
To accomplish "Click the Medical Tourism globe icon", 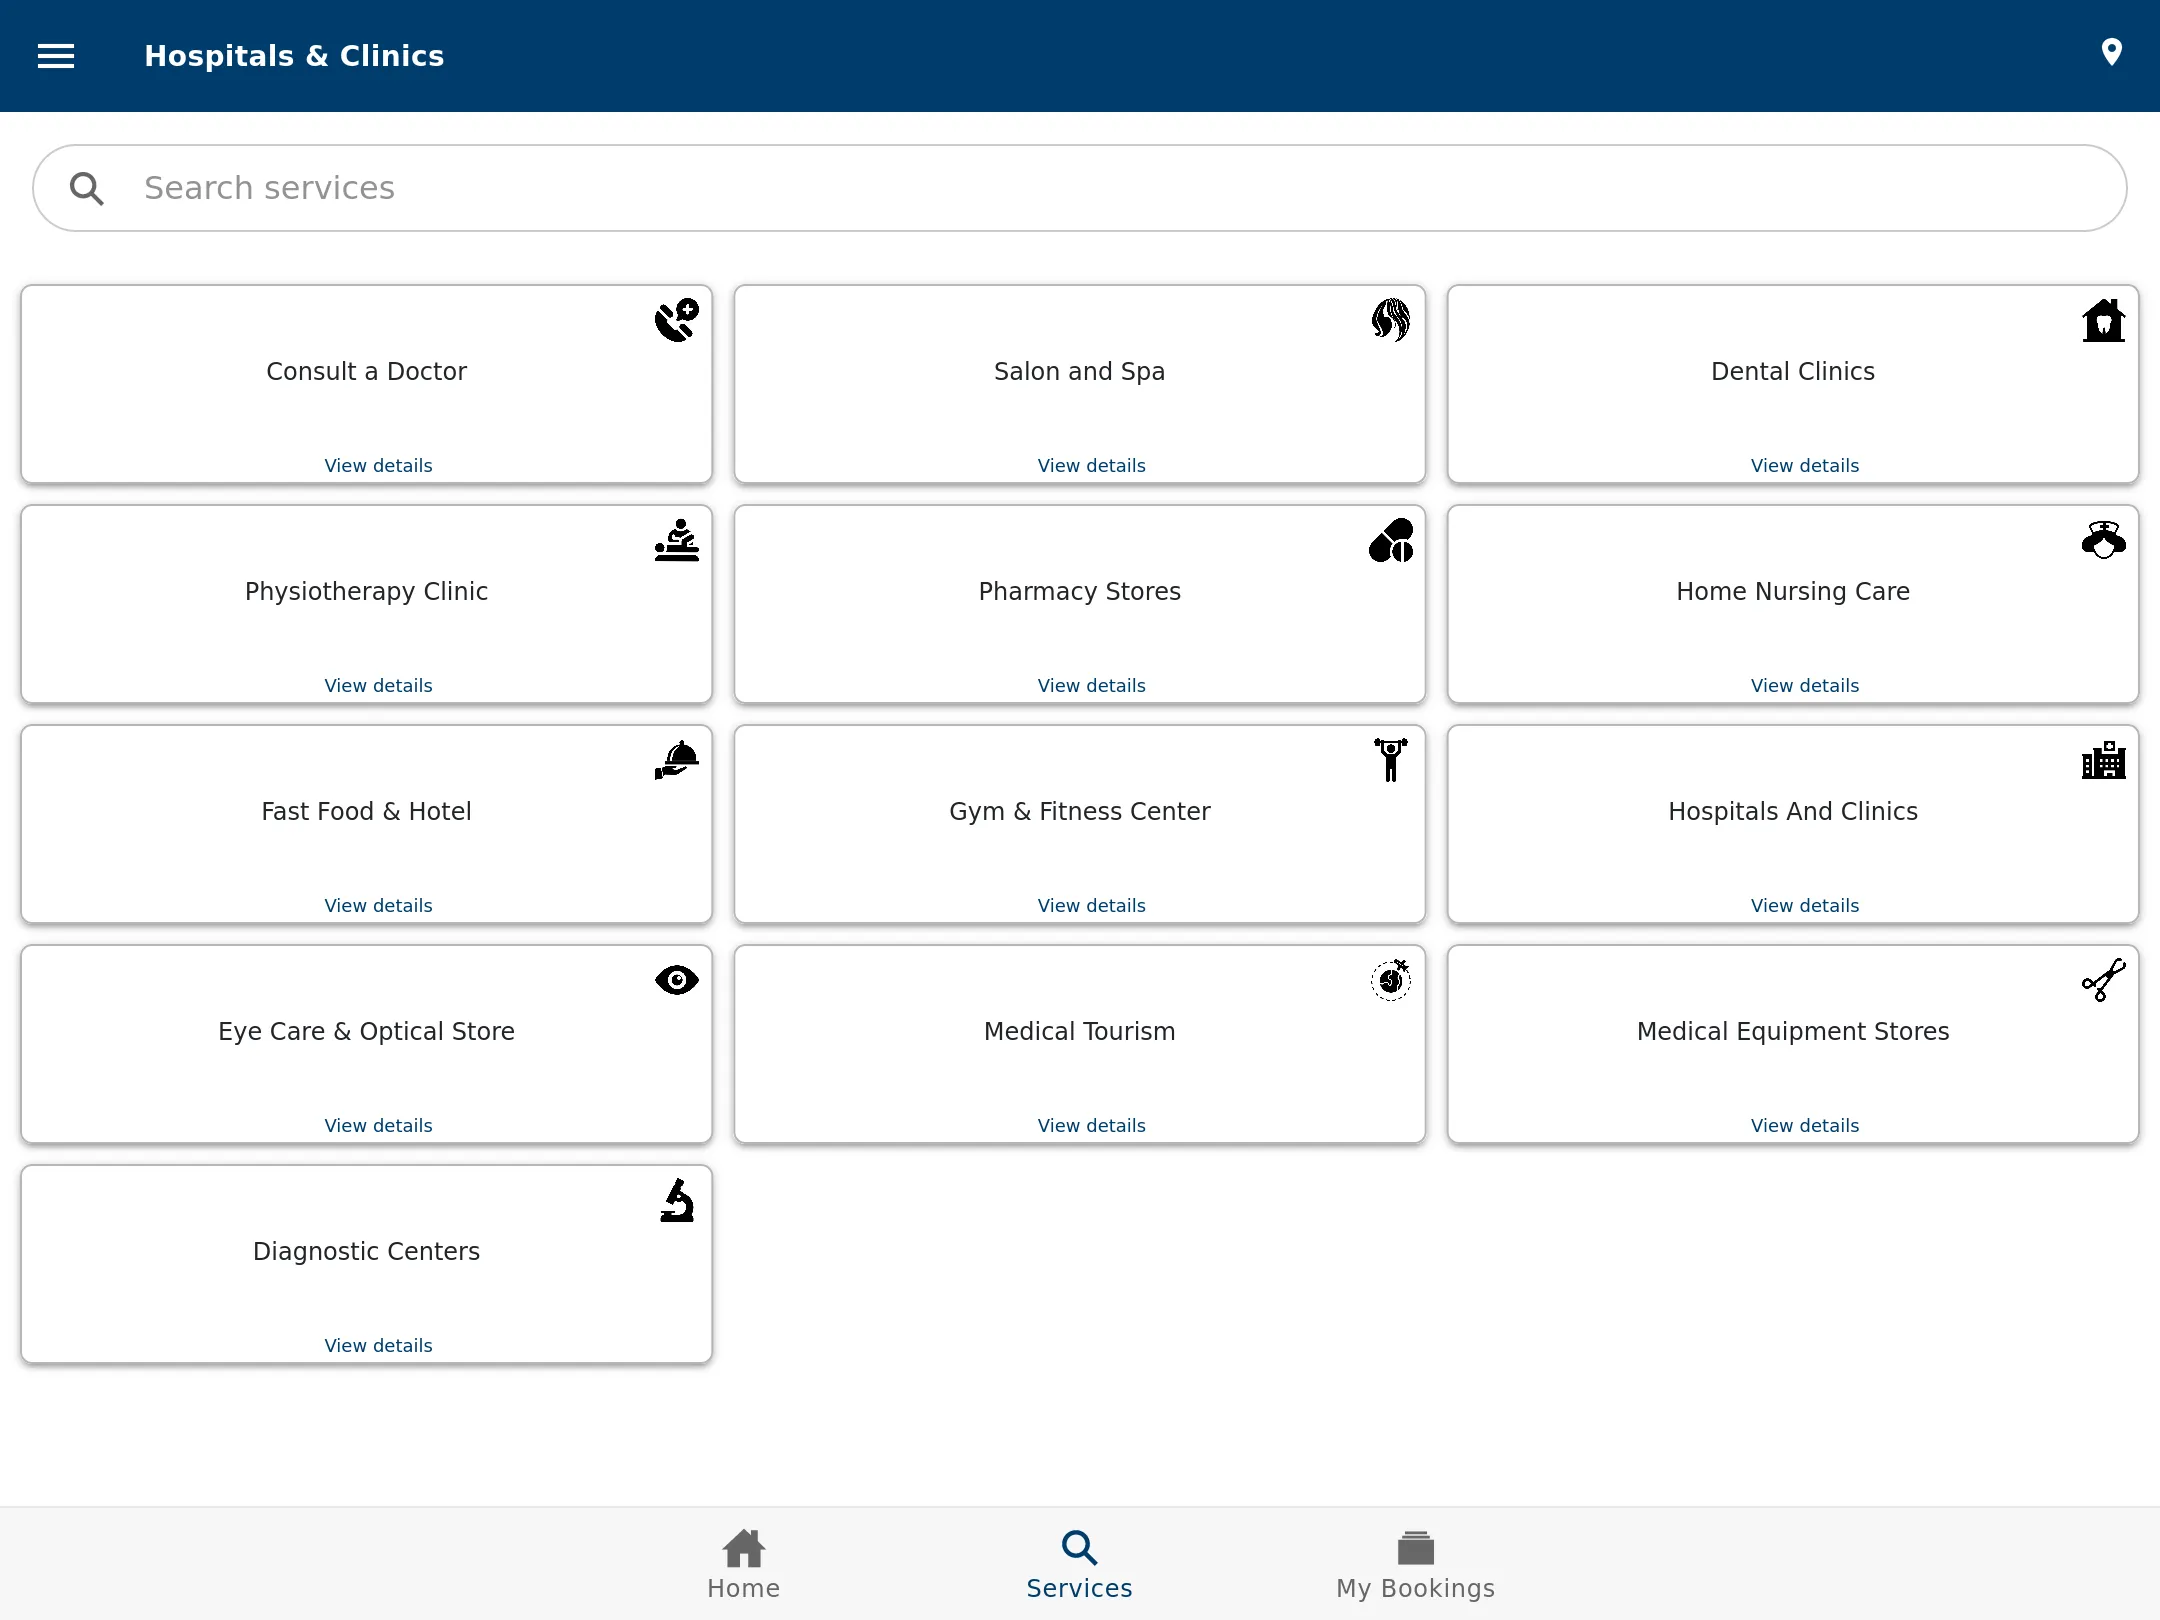I will (x=1390, y=980).
